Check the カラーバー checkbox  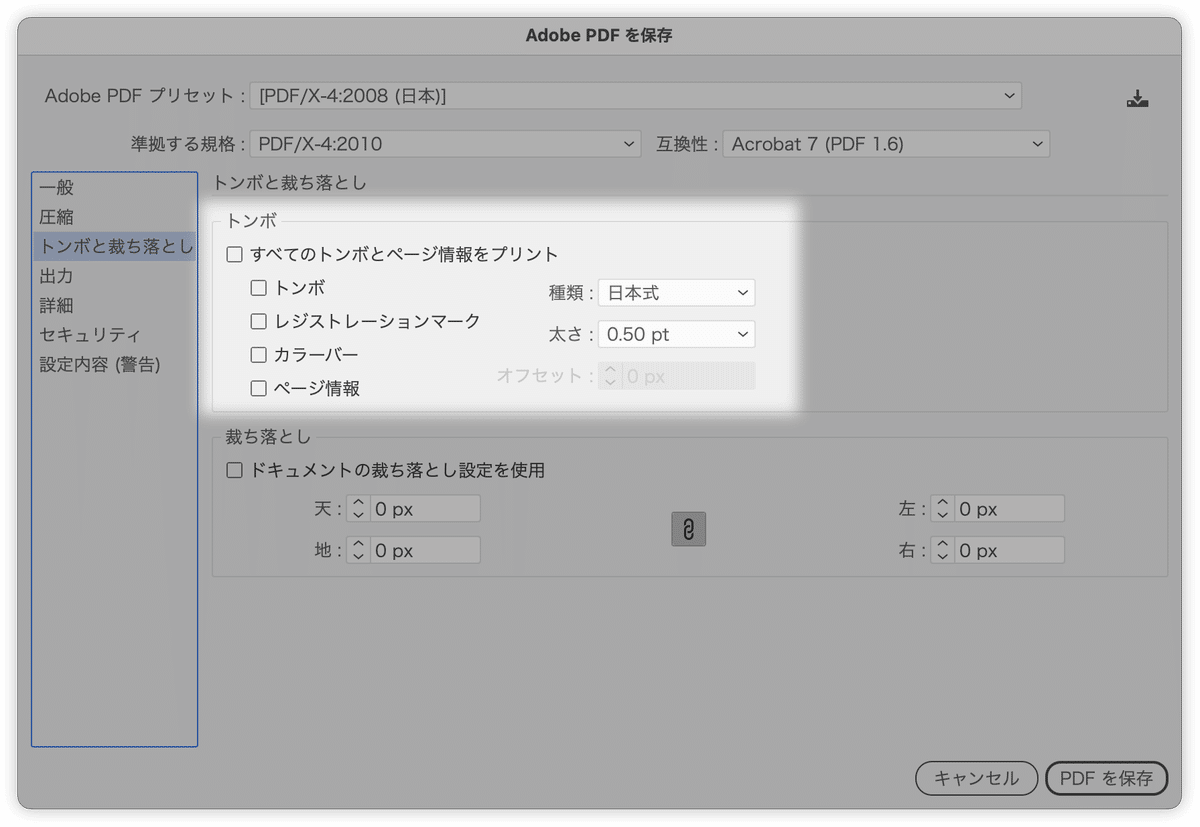[x=259, y=355]
